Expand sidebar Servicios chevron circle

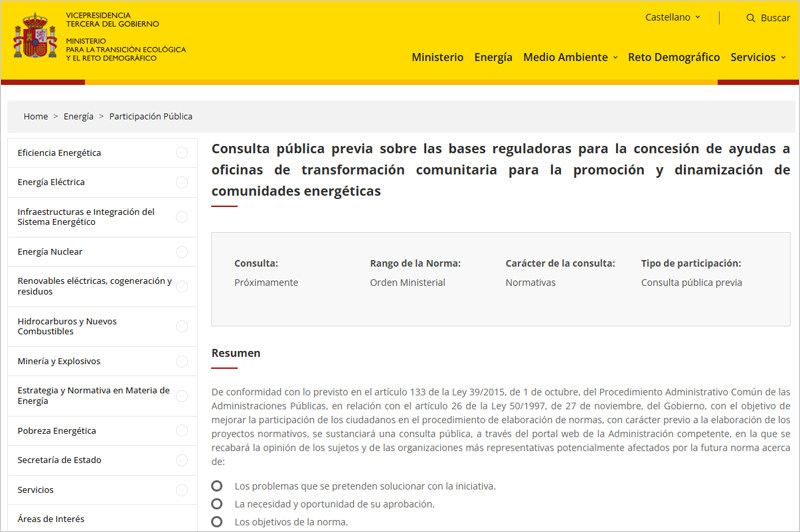coord(182,490)
